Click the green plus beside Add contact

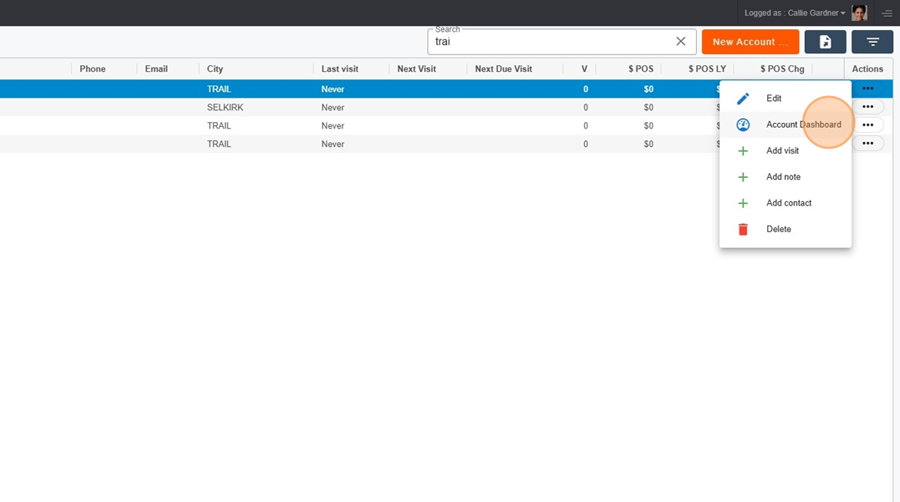(x=743, y=203)
